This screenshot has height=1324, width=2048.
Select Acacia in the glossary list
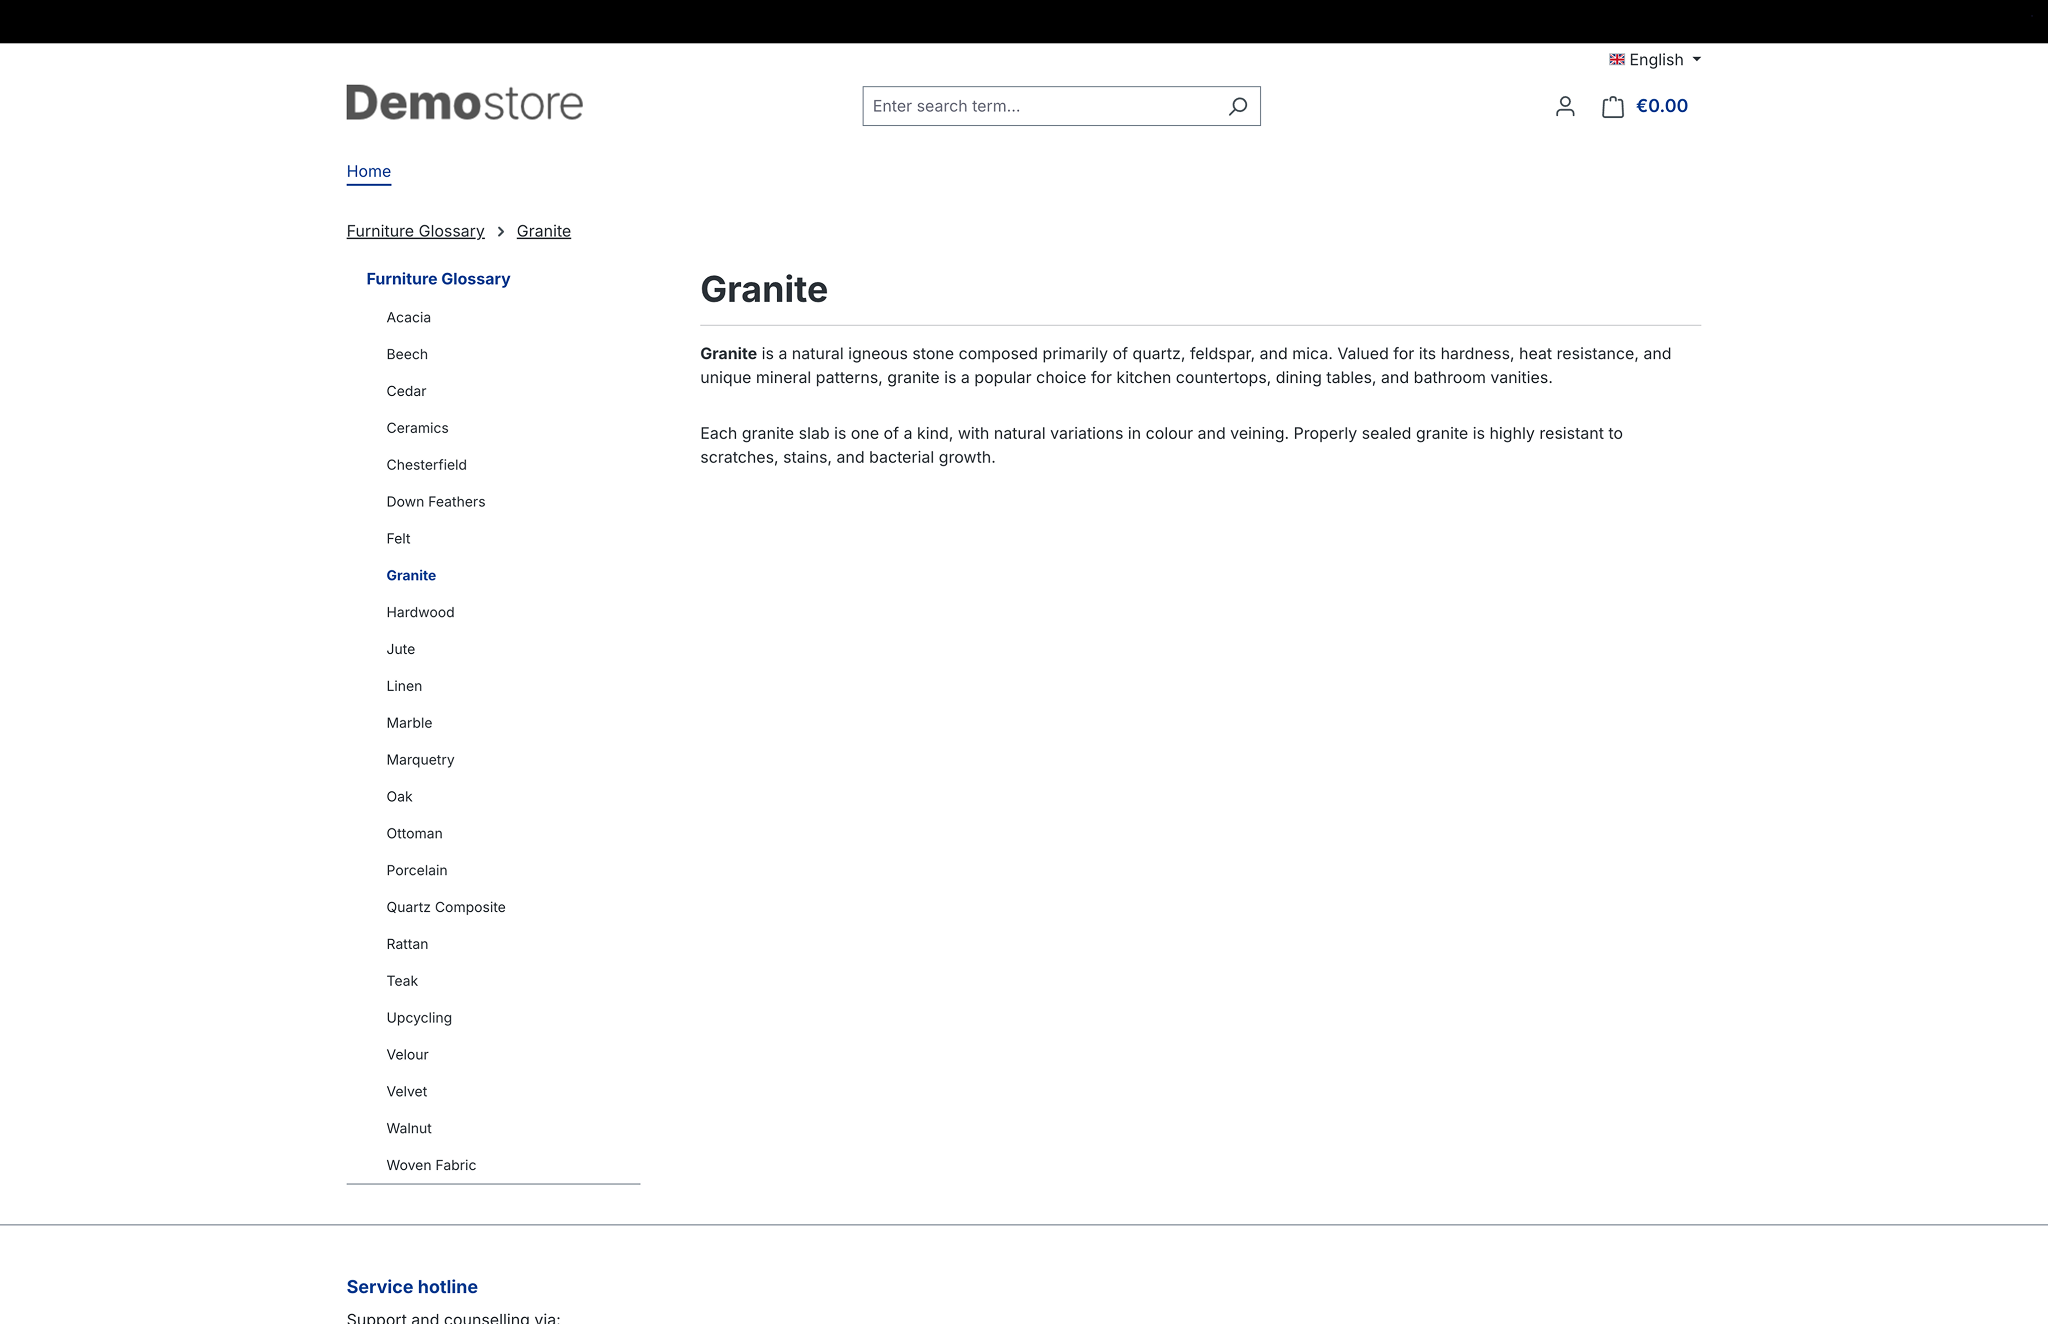pyautogui.click(x=409, y=317)
